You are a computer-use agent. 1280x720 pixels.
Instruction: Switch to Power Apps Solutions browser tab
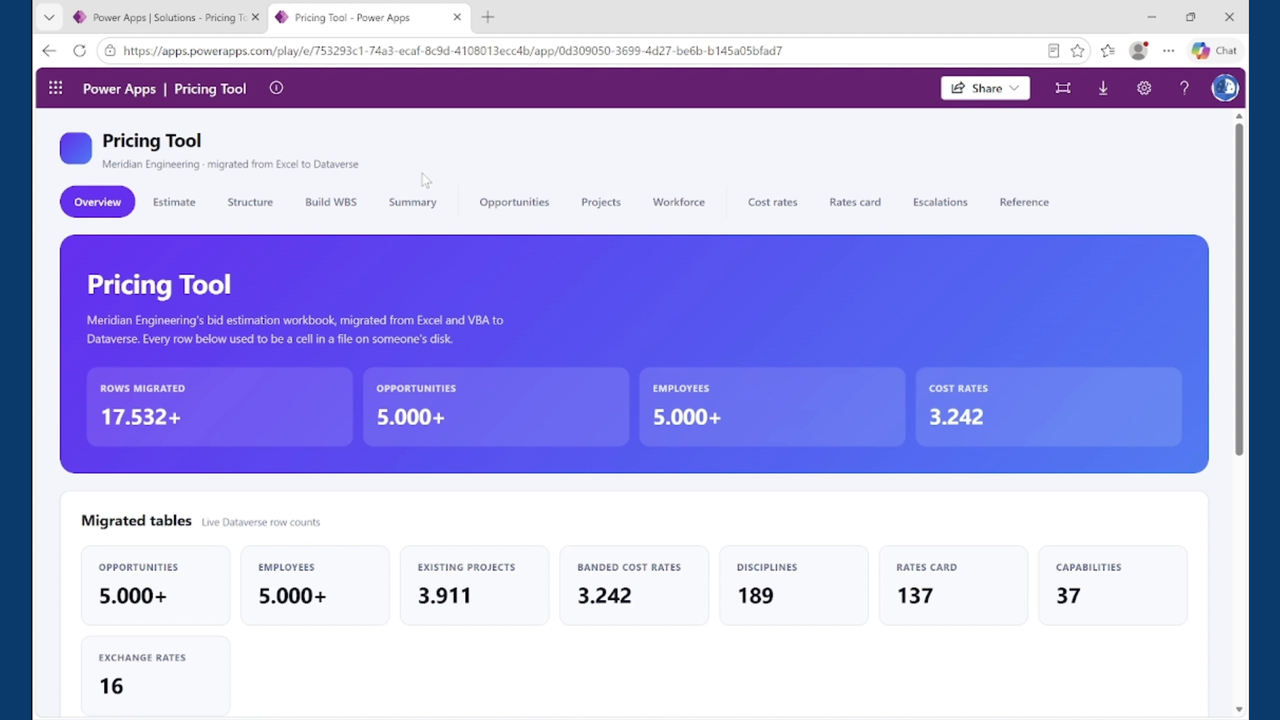(x=166, y=17)
